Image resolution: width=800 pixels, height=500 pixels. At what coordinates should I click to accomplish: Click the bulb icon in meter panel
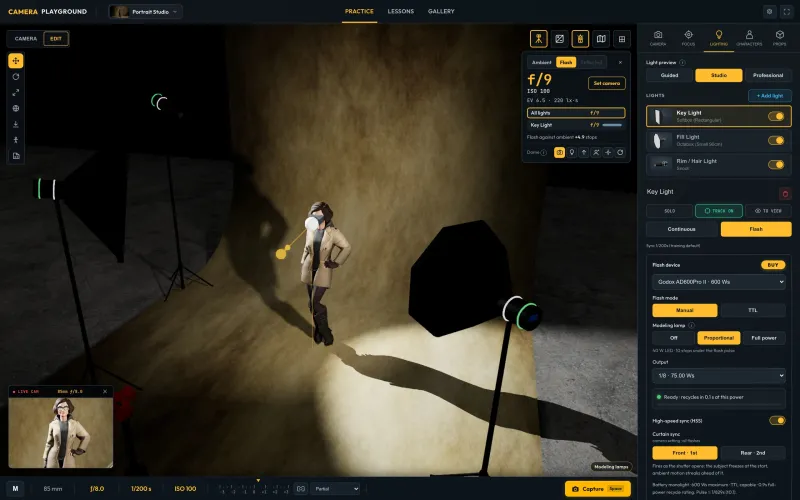pyautogui.click(x=572, y=152)
